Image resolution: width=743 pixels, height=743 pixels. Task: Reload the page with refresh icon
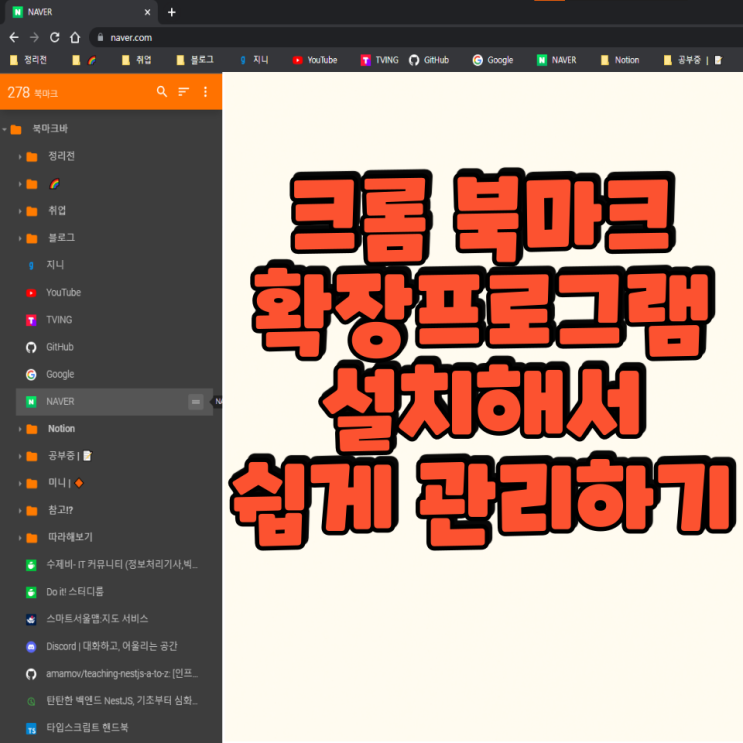(54, 37)
